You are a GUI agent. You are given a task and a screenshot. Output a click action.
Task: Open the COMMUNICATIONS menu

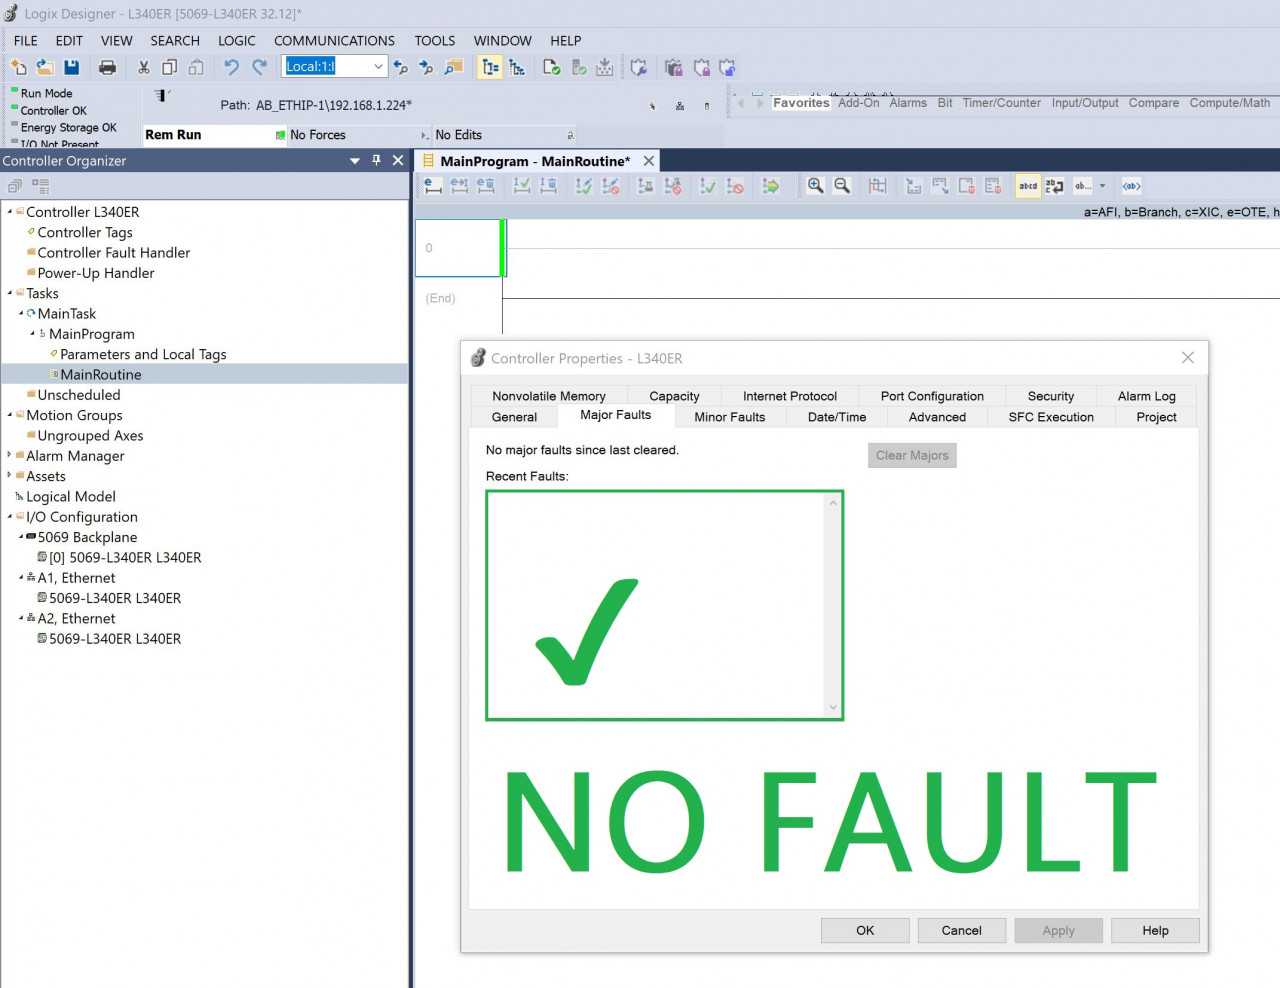coord(334,41)
